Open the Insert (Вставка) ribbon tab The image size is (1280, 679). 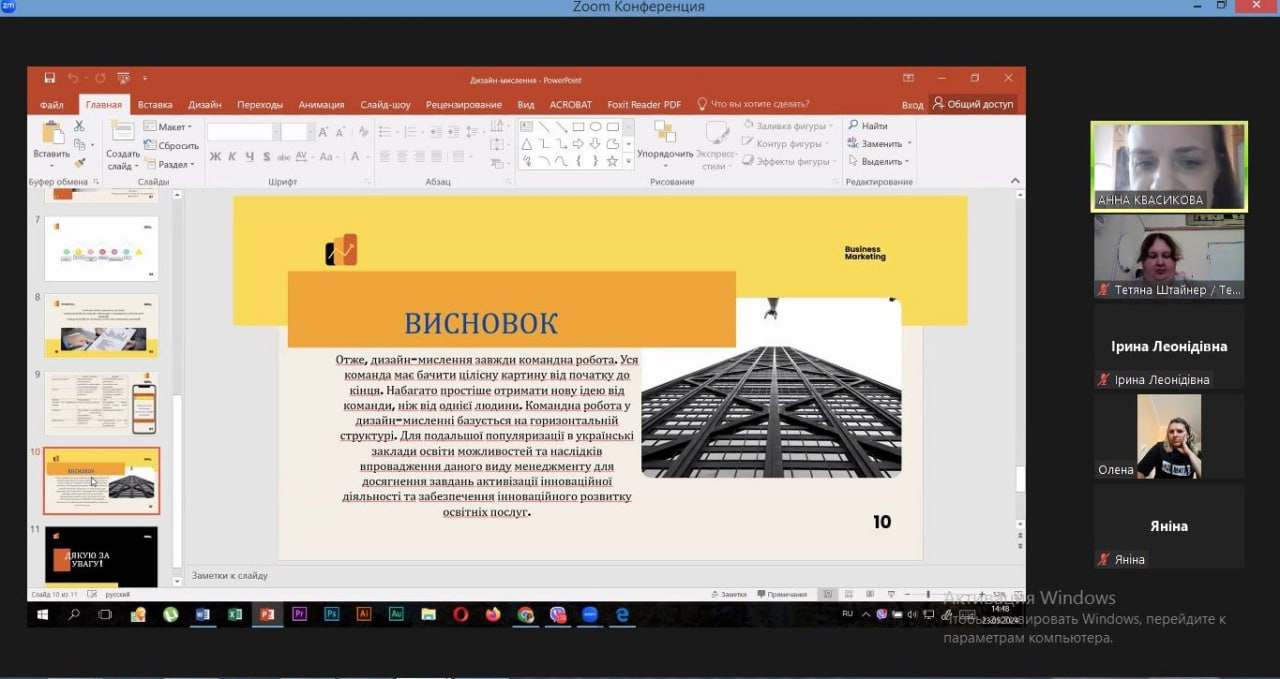(x=155, y=104)
